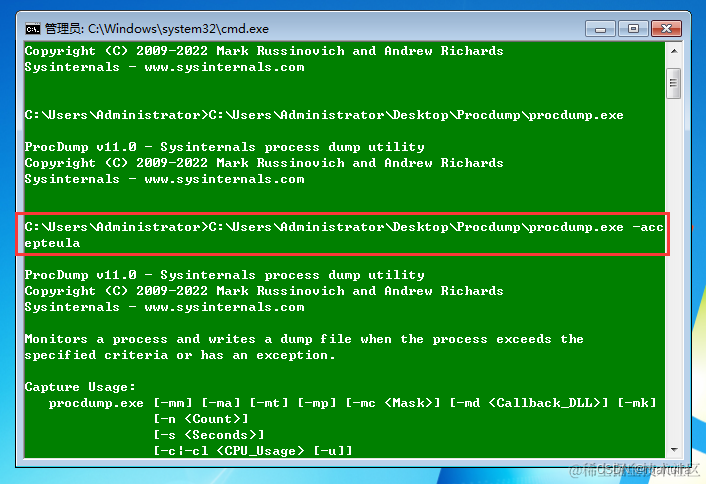Image resolution: width=706 pixels, height=484 pixels.
Task: Click the cmd.exe icon in title bar
Action: [32, 29]
